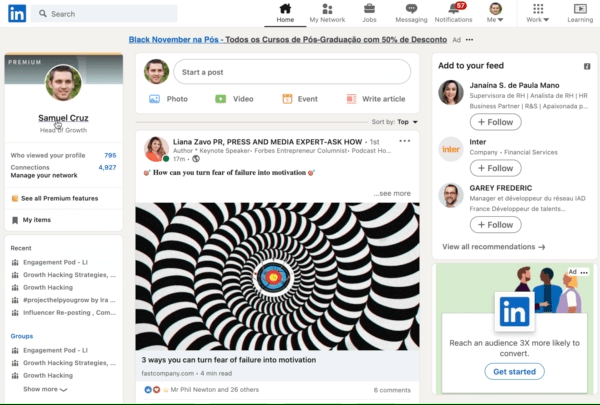Click Get started on the LinkedIn ad

click(514, 372)
